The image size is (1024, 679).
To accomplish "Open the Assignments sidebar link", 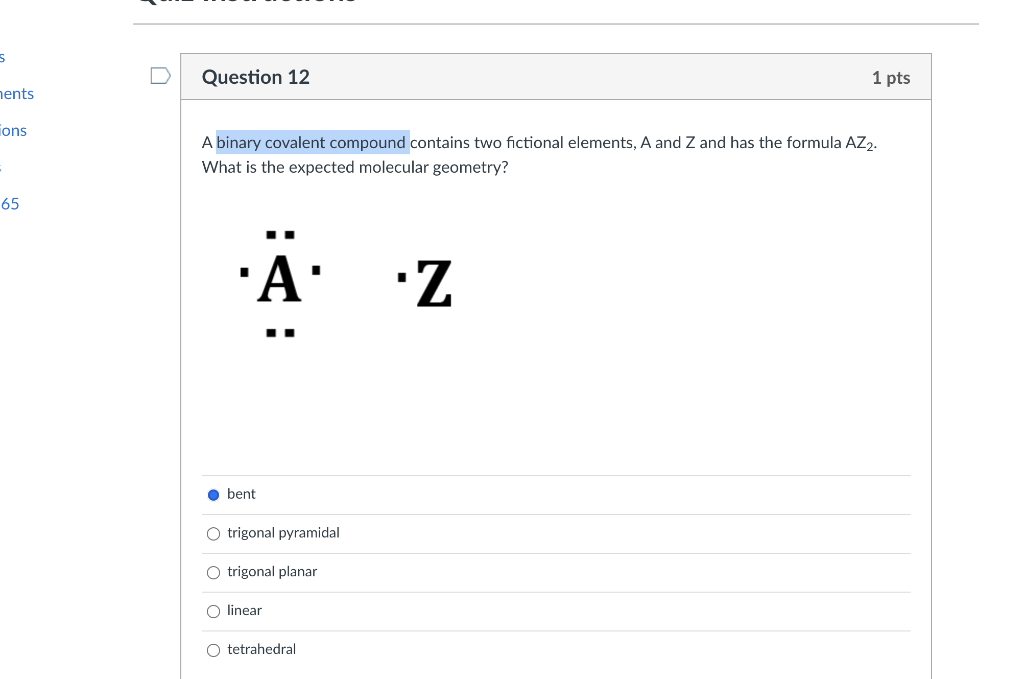I will pos(15,93).
